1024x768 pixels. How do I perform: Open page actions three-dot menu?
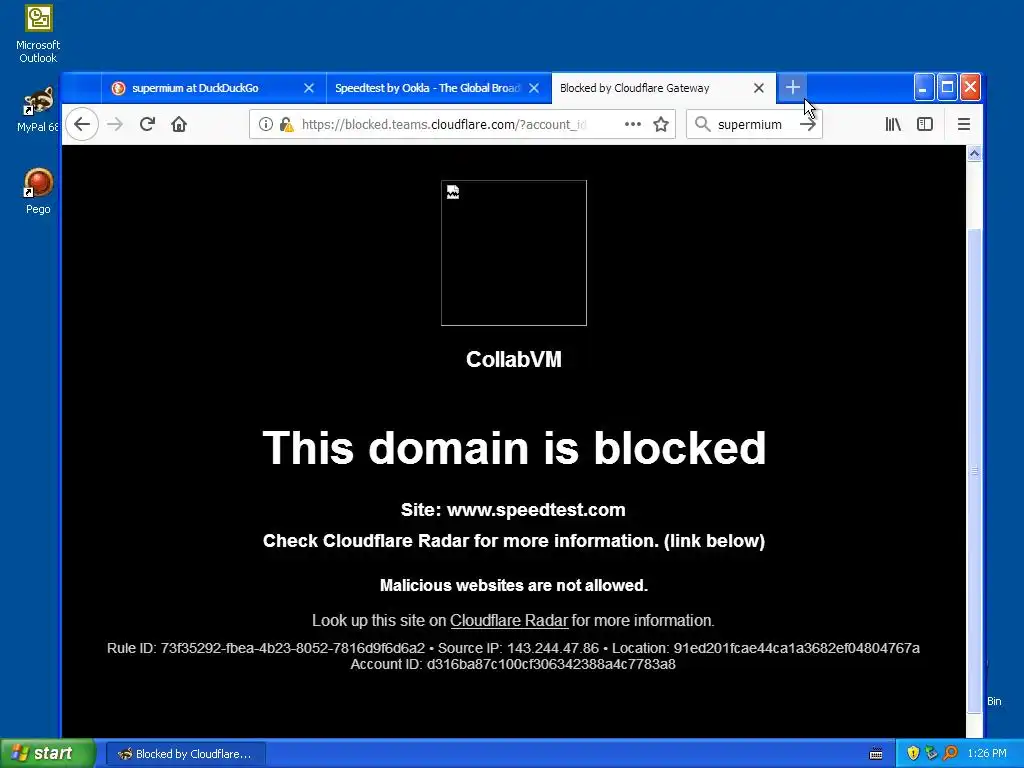click(x=632, y=124)
